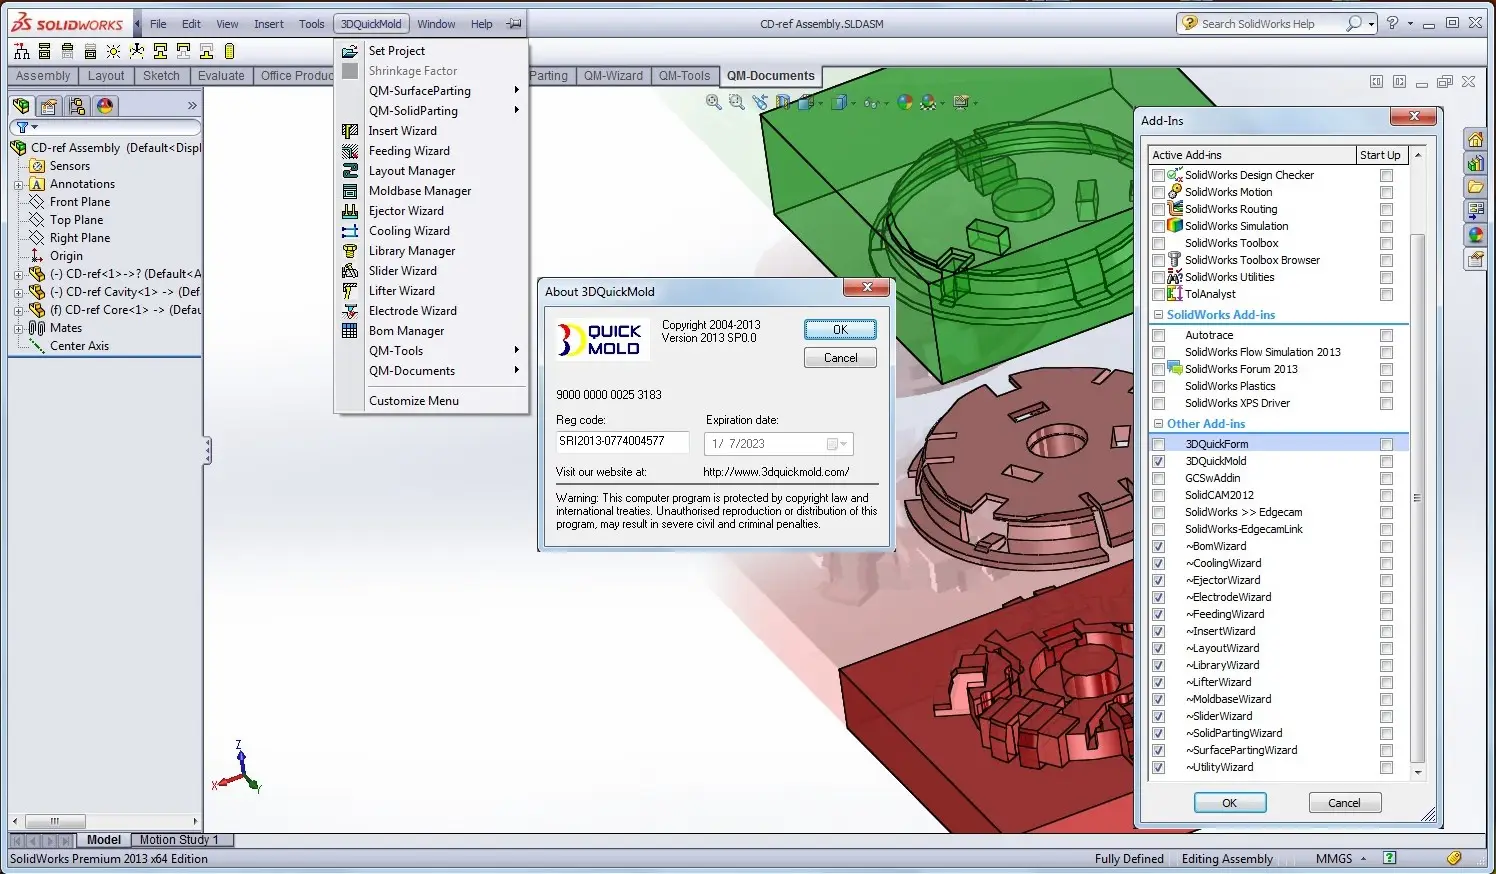Expand the Mates tree node
The width and height of the screenshot is (1496, 874).
tap(18, 328)
